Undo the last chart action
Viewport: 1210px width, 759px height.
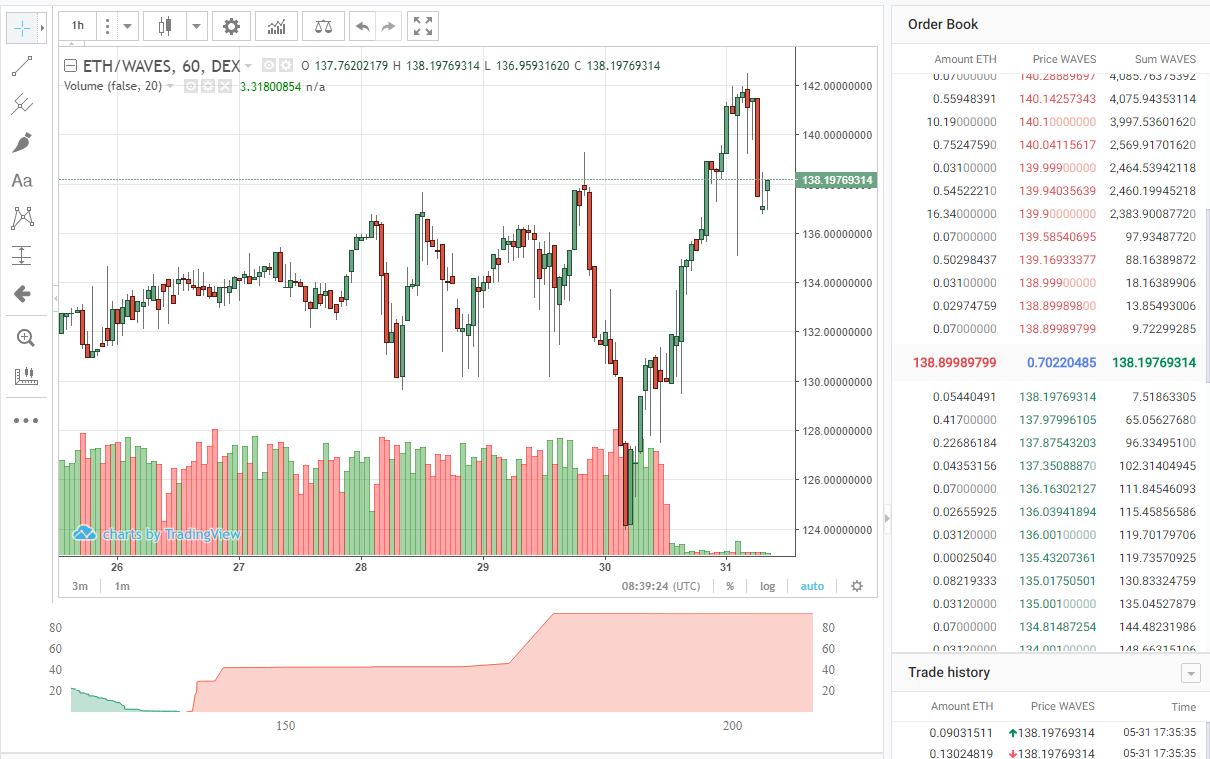(362, 26)
